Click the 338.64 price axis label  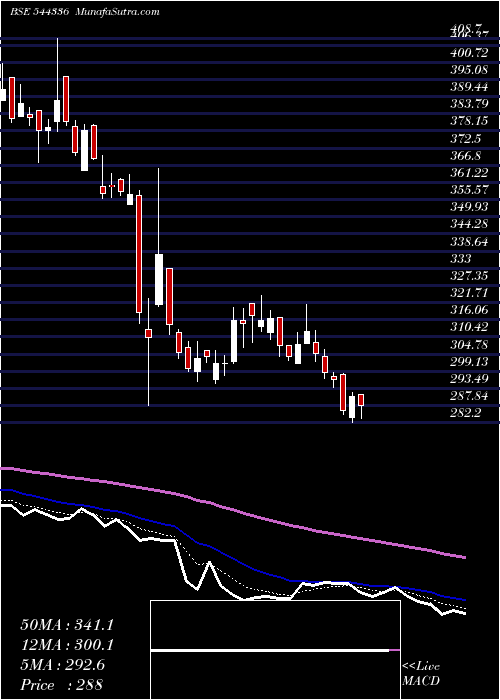click(x=469, y=242)
